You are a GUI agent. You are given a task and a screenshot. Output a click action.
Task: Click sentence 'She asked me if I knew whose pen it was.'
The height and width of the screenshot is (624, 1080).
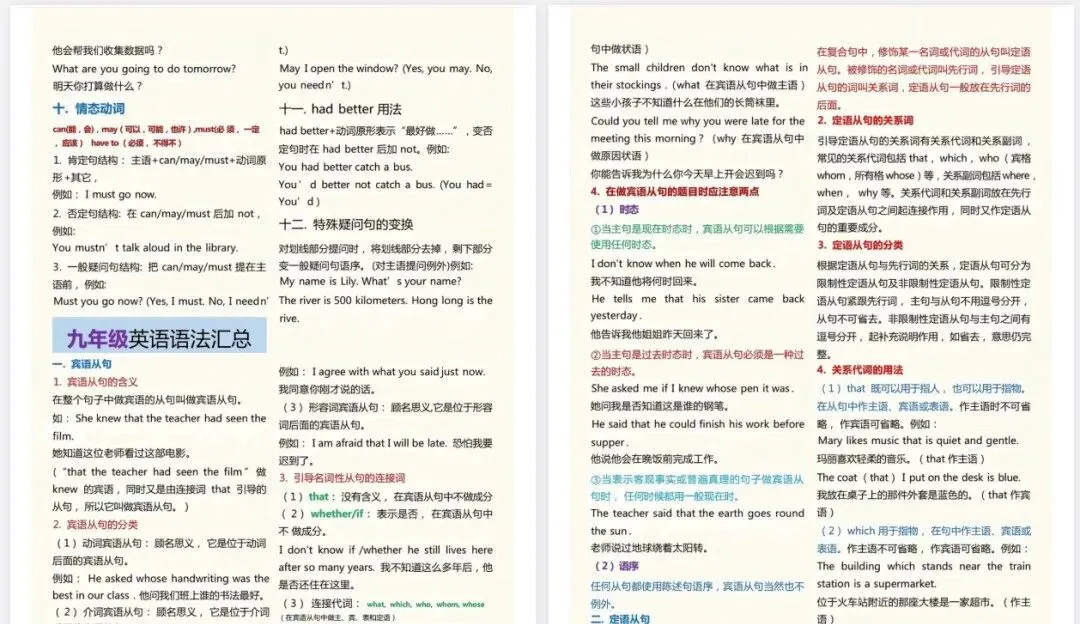(692, 388)
